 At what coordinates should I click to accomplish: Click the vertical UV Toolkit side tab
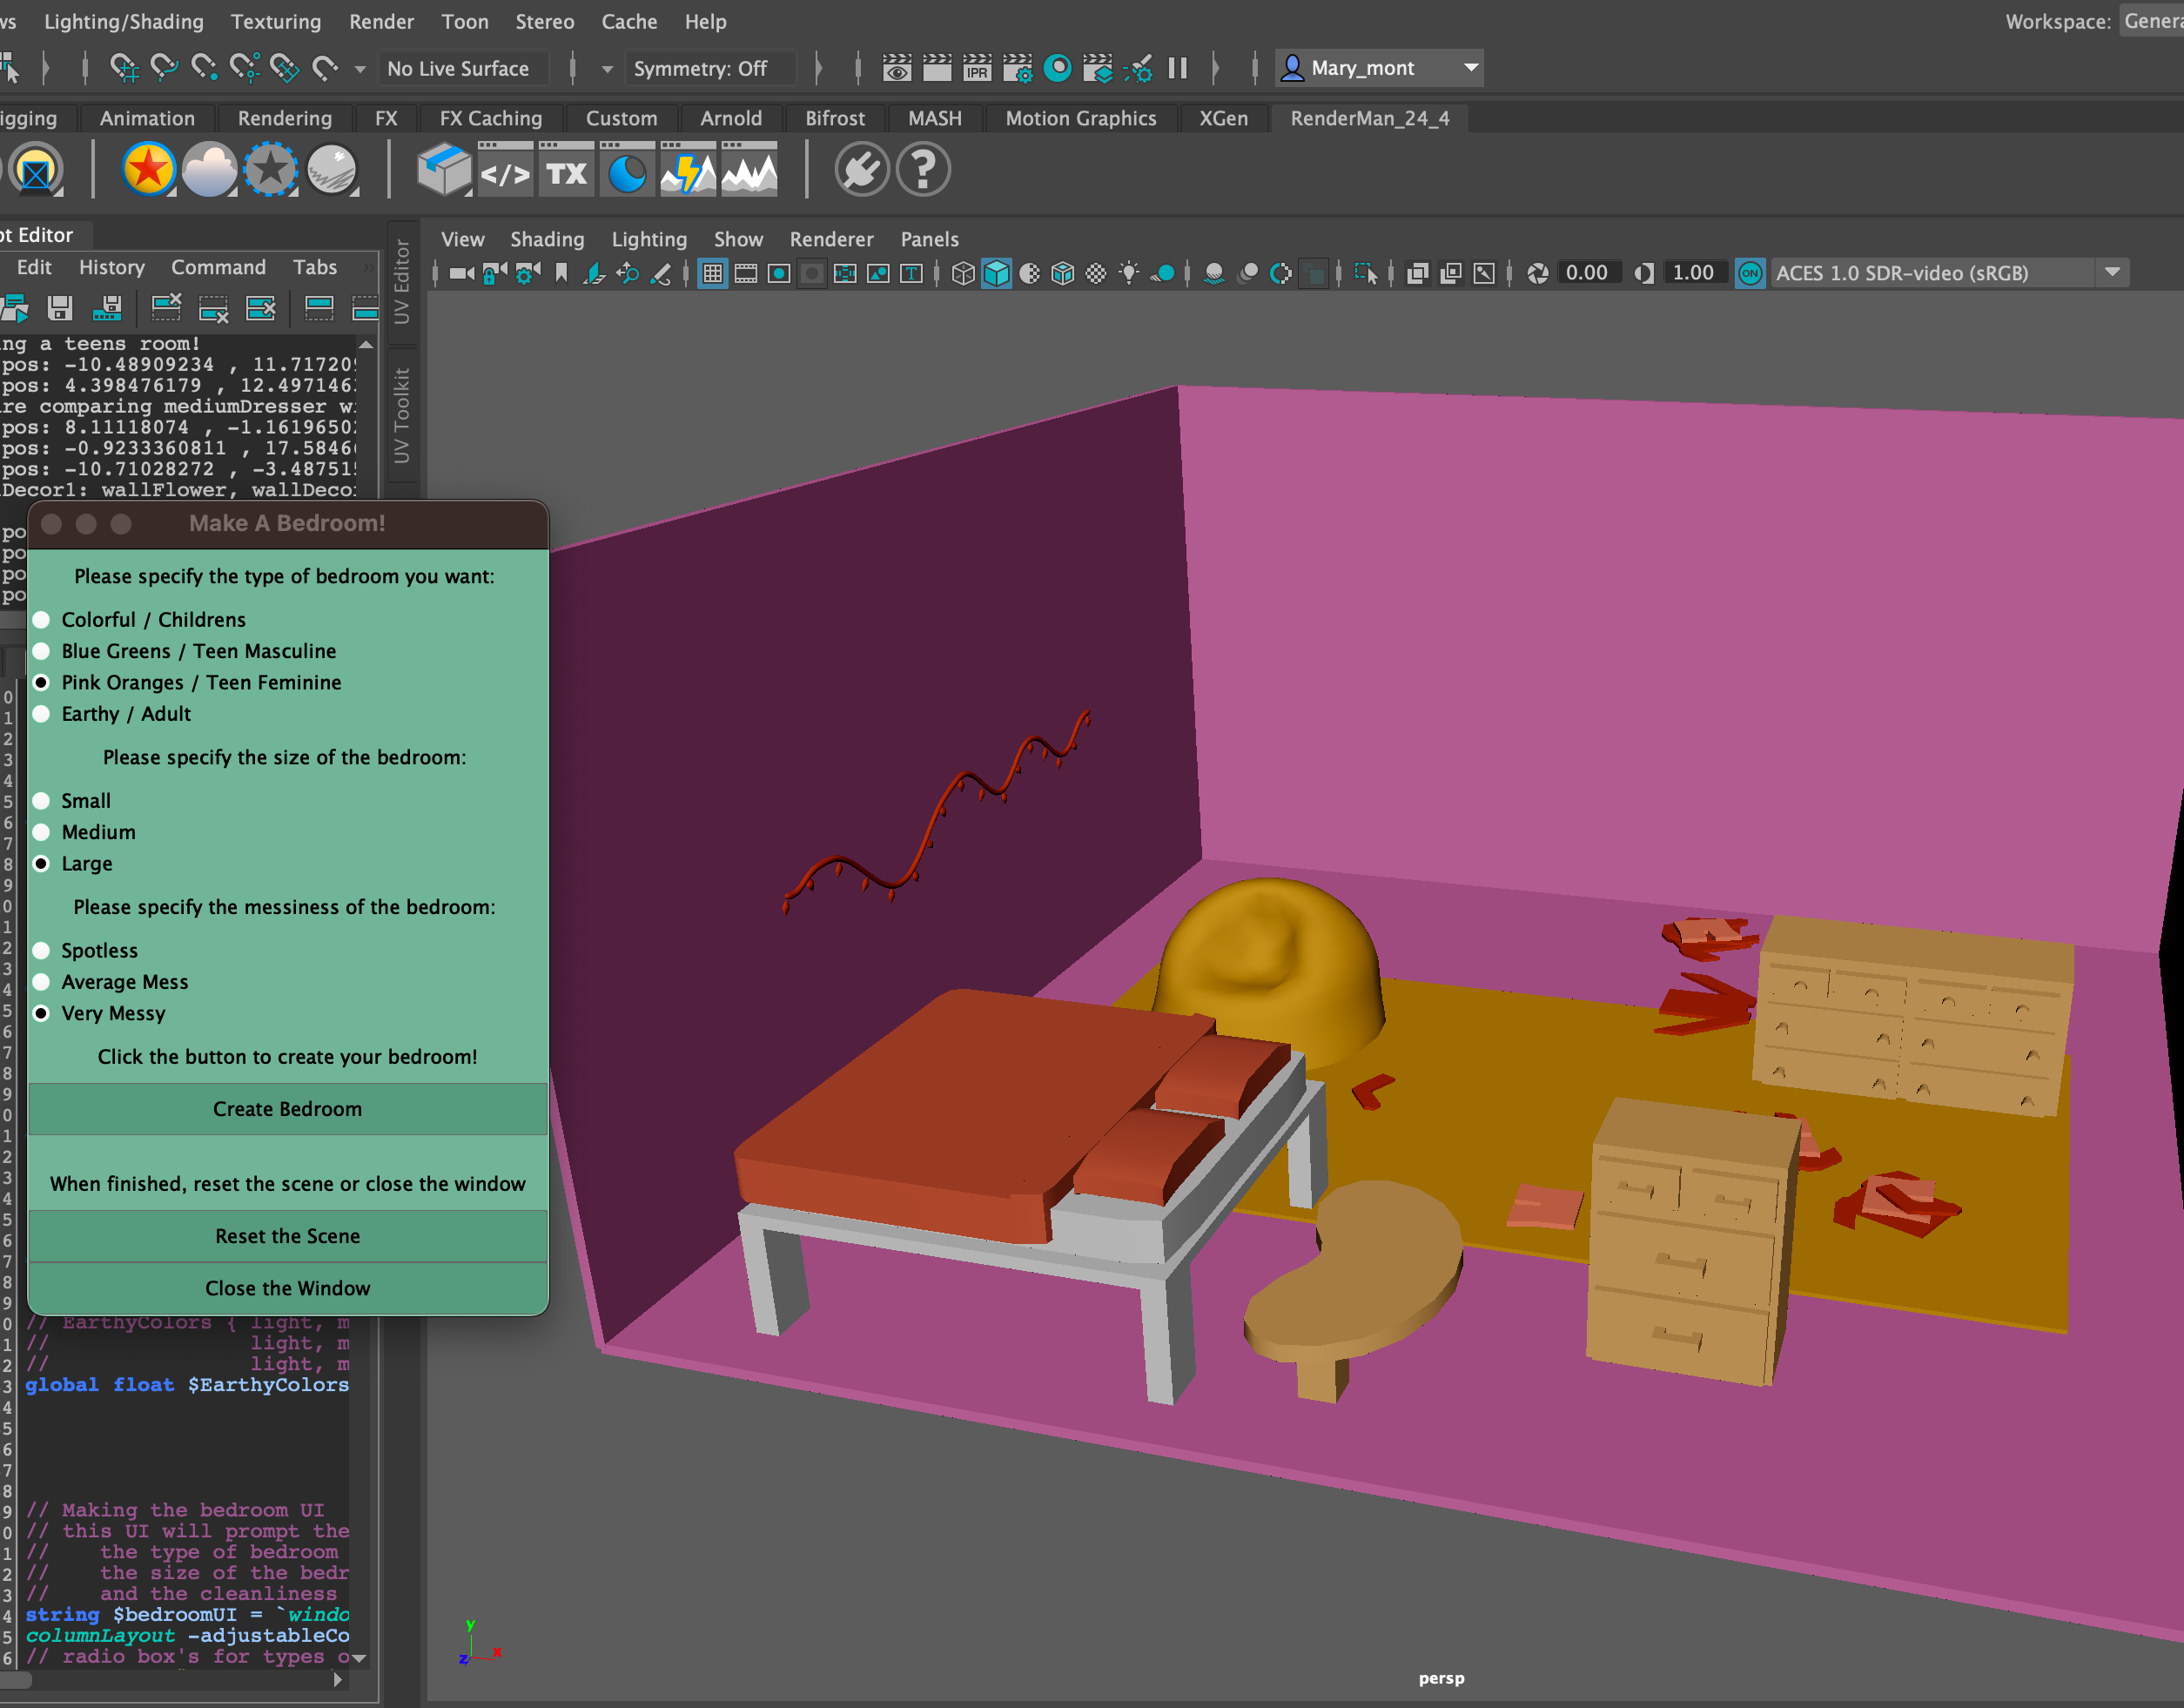(x=402, y=415)
